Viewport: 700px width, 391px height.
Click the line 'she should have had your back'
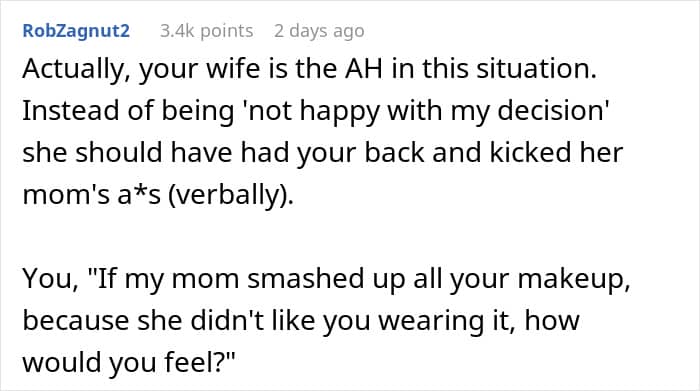(322, 152)
